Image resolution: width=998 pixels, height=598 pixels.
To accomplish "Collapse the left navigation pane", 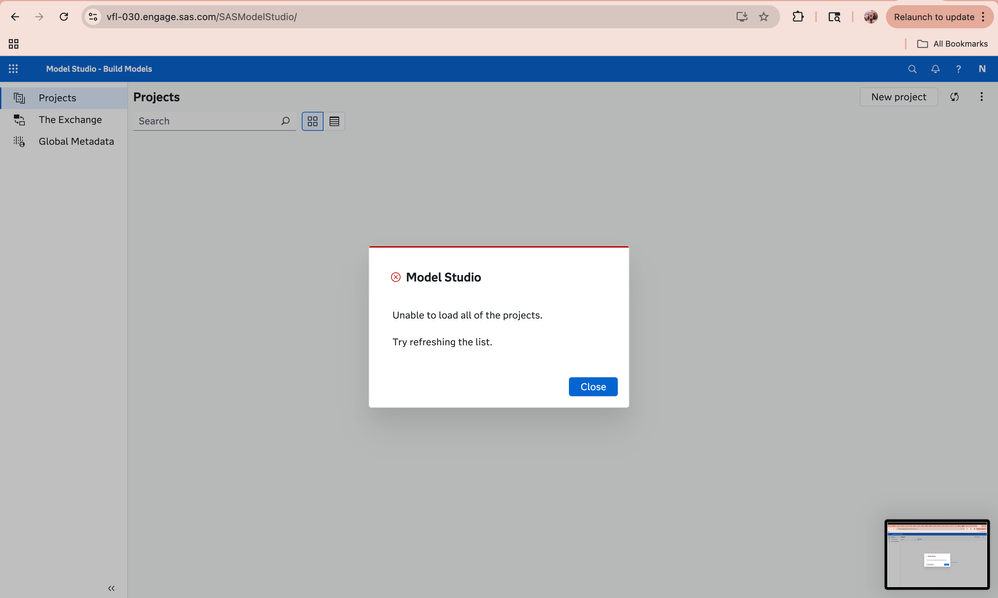I will tap(111, 588).
